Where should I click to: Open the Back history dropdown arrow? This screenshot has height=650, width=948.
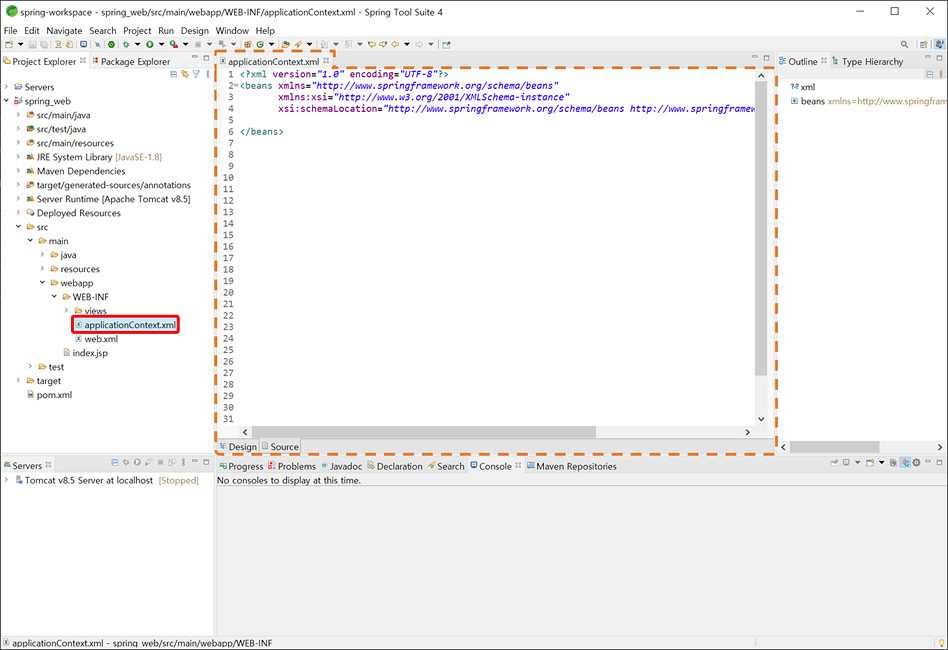pyautogui.click(x=407, y=44)
